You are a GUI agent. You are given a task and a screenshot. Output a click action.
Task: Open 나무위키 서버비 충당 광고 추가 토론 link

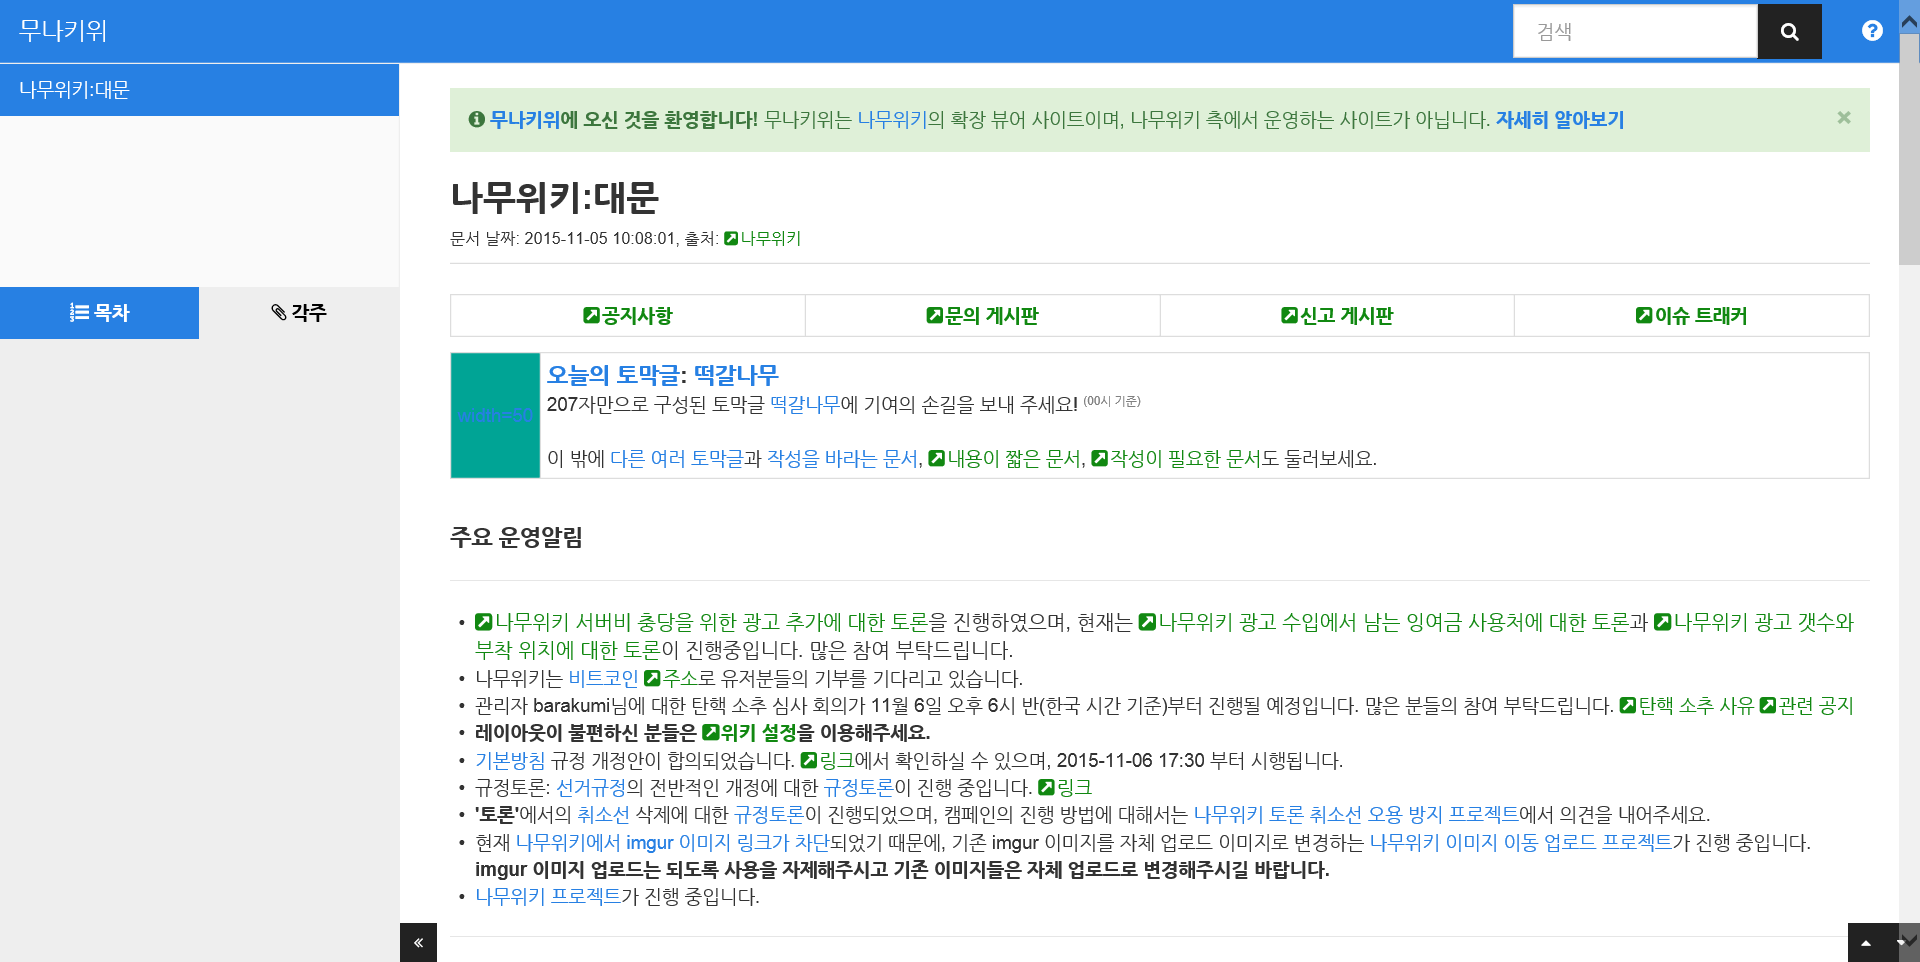pyautogui.click(x=702, y=622)
